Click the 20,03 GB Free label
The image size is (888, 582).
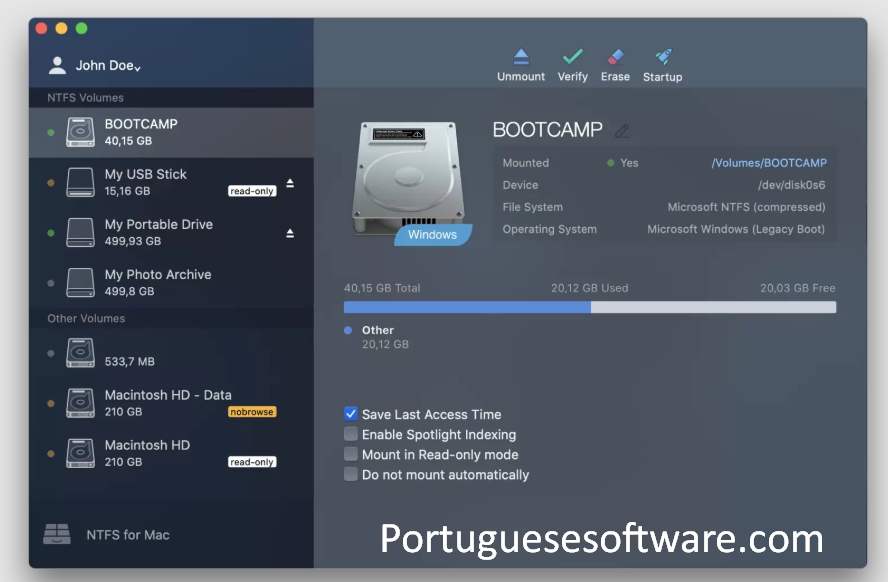tap(797, 288)
